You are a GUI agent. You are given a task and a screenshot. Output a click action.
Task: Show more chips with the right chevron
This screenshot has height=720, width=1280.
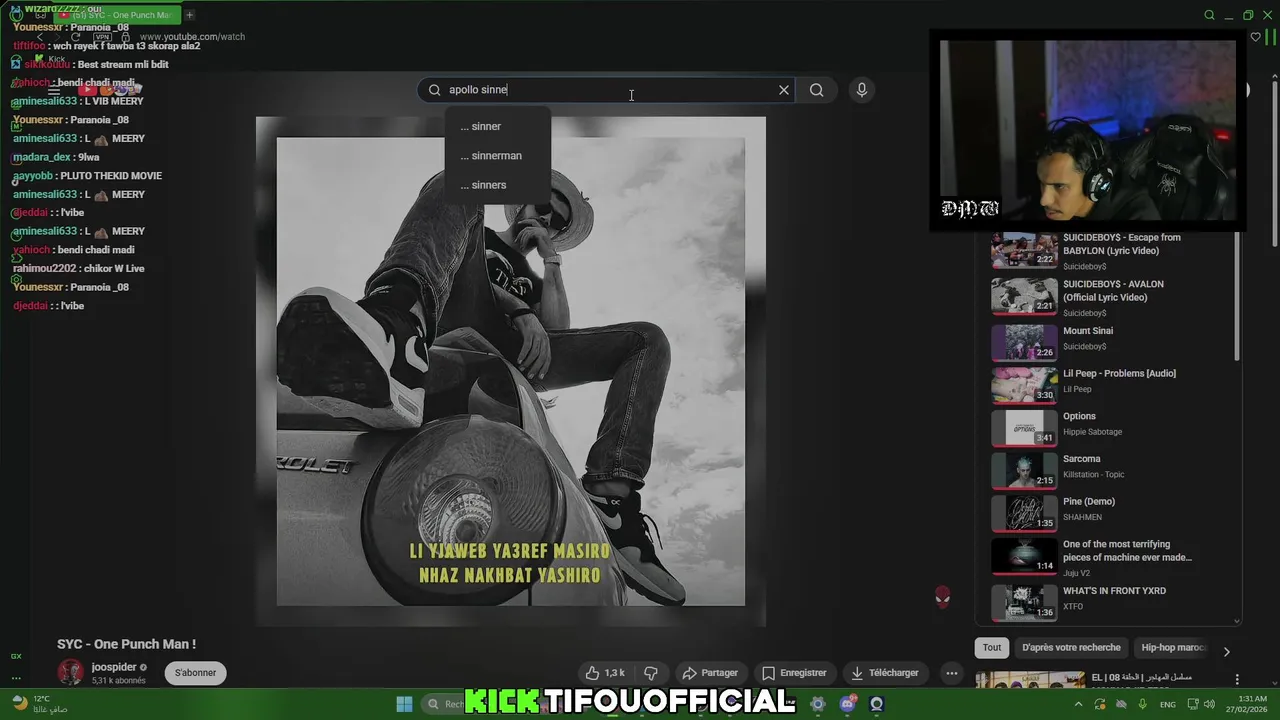point(1226,652)
